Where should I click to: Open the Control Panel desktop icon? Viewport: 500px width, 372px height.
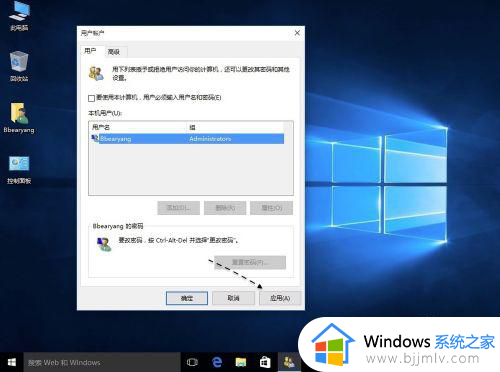19,170
